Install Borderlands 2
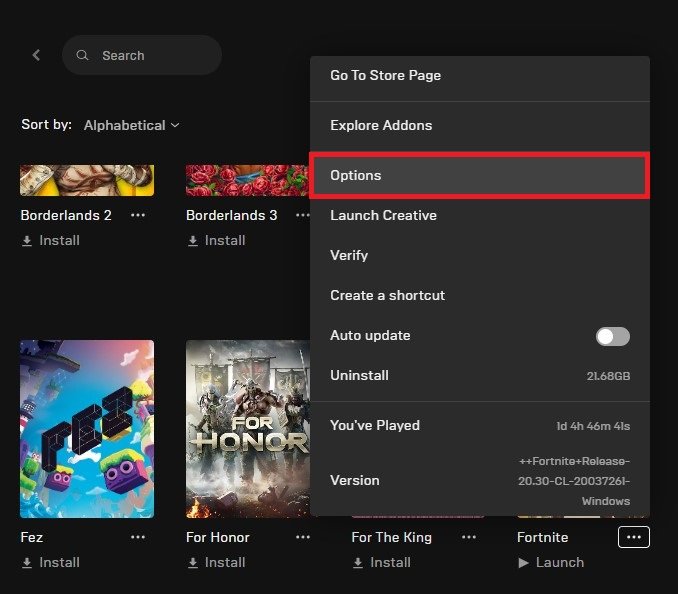The image size is (678, 594). point(51,240)
